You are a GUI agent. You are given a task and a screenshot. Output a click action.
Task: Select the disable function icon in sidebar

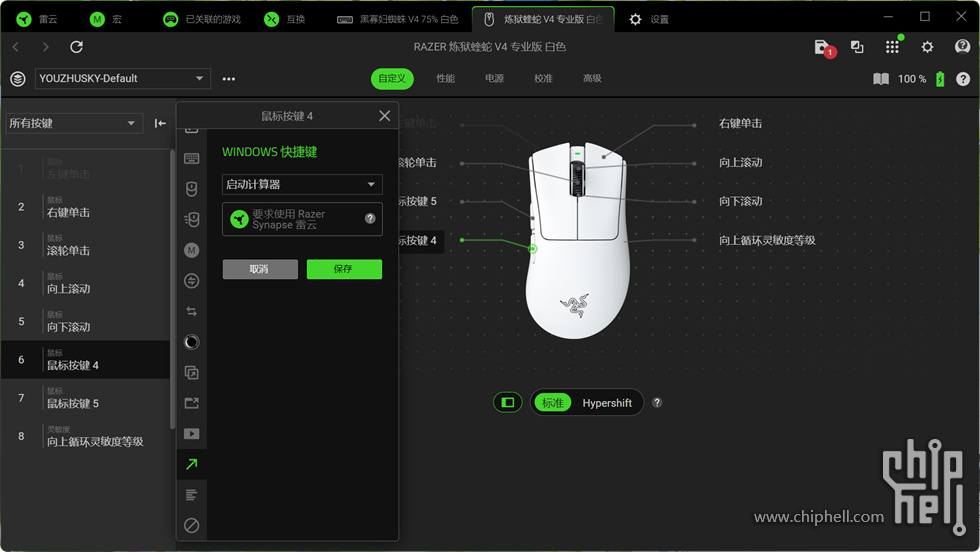pos(192,525)
